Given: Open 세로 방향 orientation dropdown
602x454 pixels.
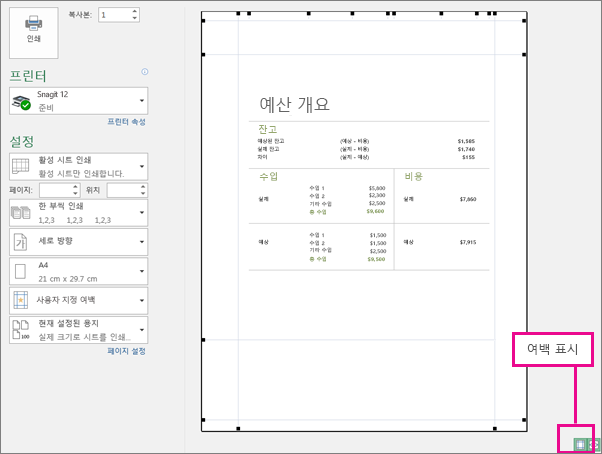Looking at the screenshot, I should tap(79, 242).
